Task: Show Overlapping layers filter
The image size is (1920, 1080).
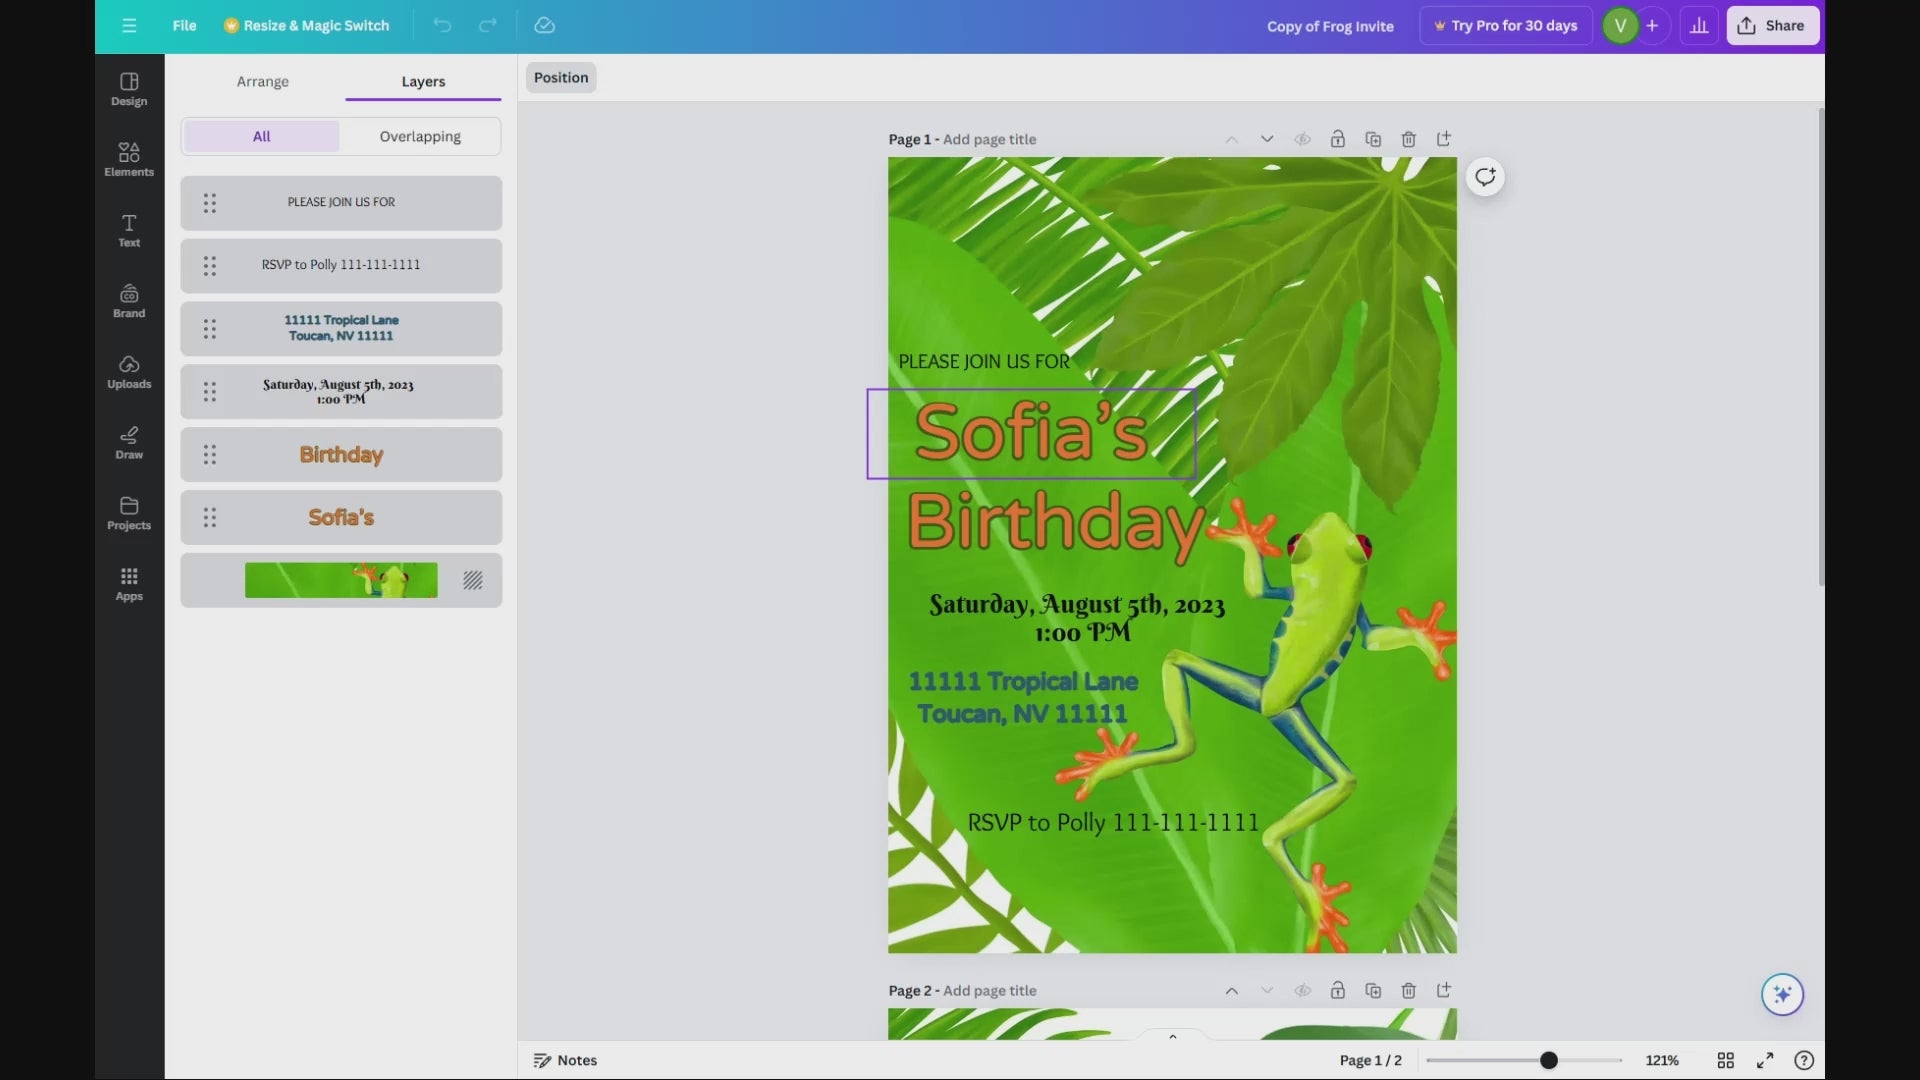Action: [x=420, y=136]
